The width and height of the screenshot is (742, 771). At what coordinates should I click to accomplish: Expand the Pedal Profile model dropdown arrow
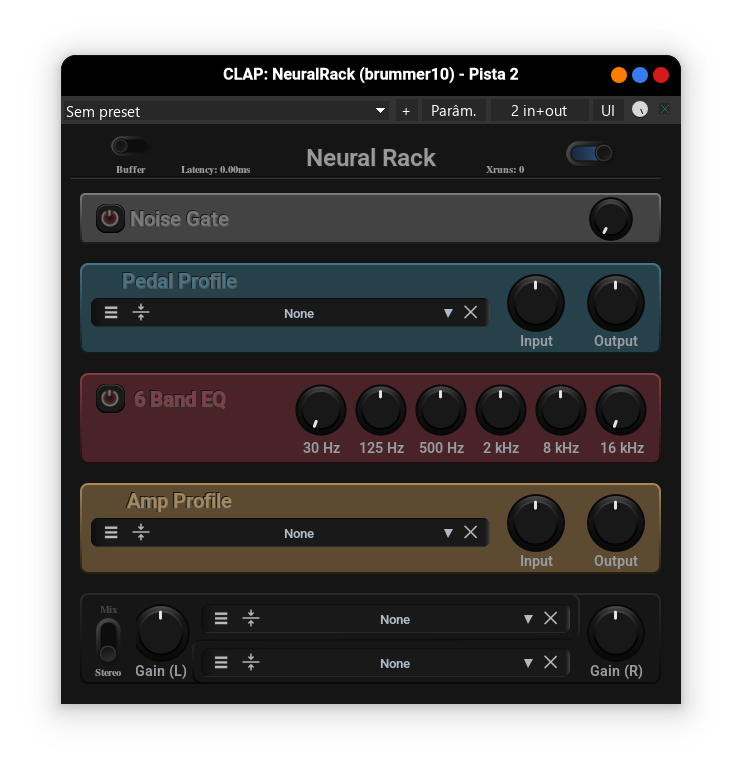click(x=448, y=313)
